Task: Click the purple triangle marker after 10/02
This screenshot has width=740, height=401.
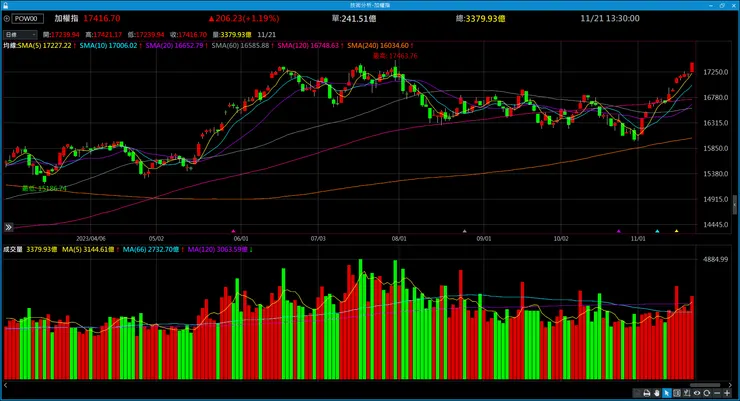Action: tap(619, 231)
